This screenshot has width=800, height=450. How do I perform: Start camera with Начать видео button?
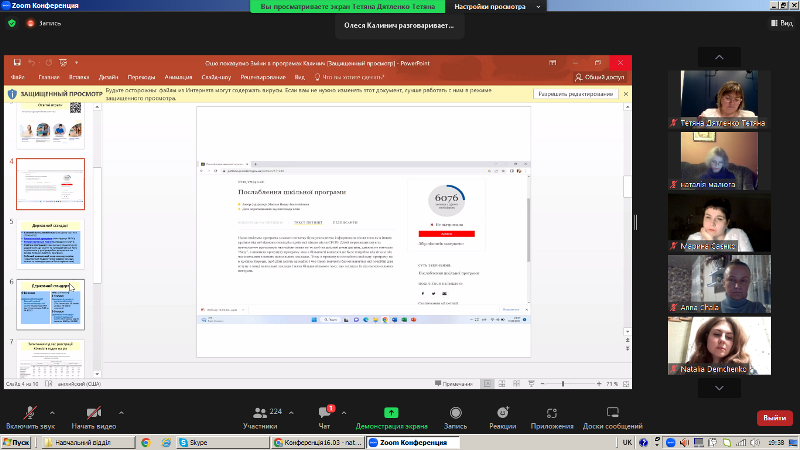click(x=94, y=412)
